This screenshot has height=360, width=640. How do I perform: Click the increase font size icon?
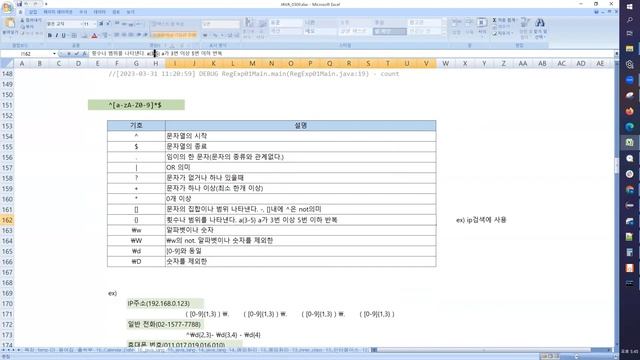[101, 24]
